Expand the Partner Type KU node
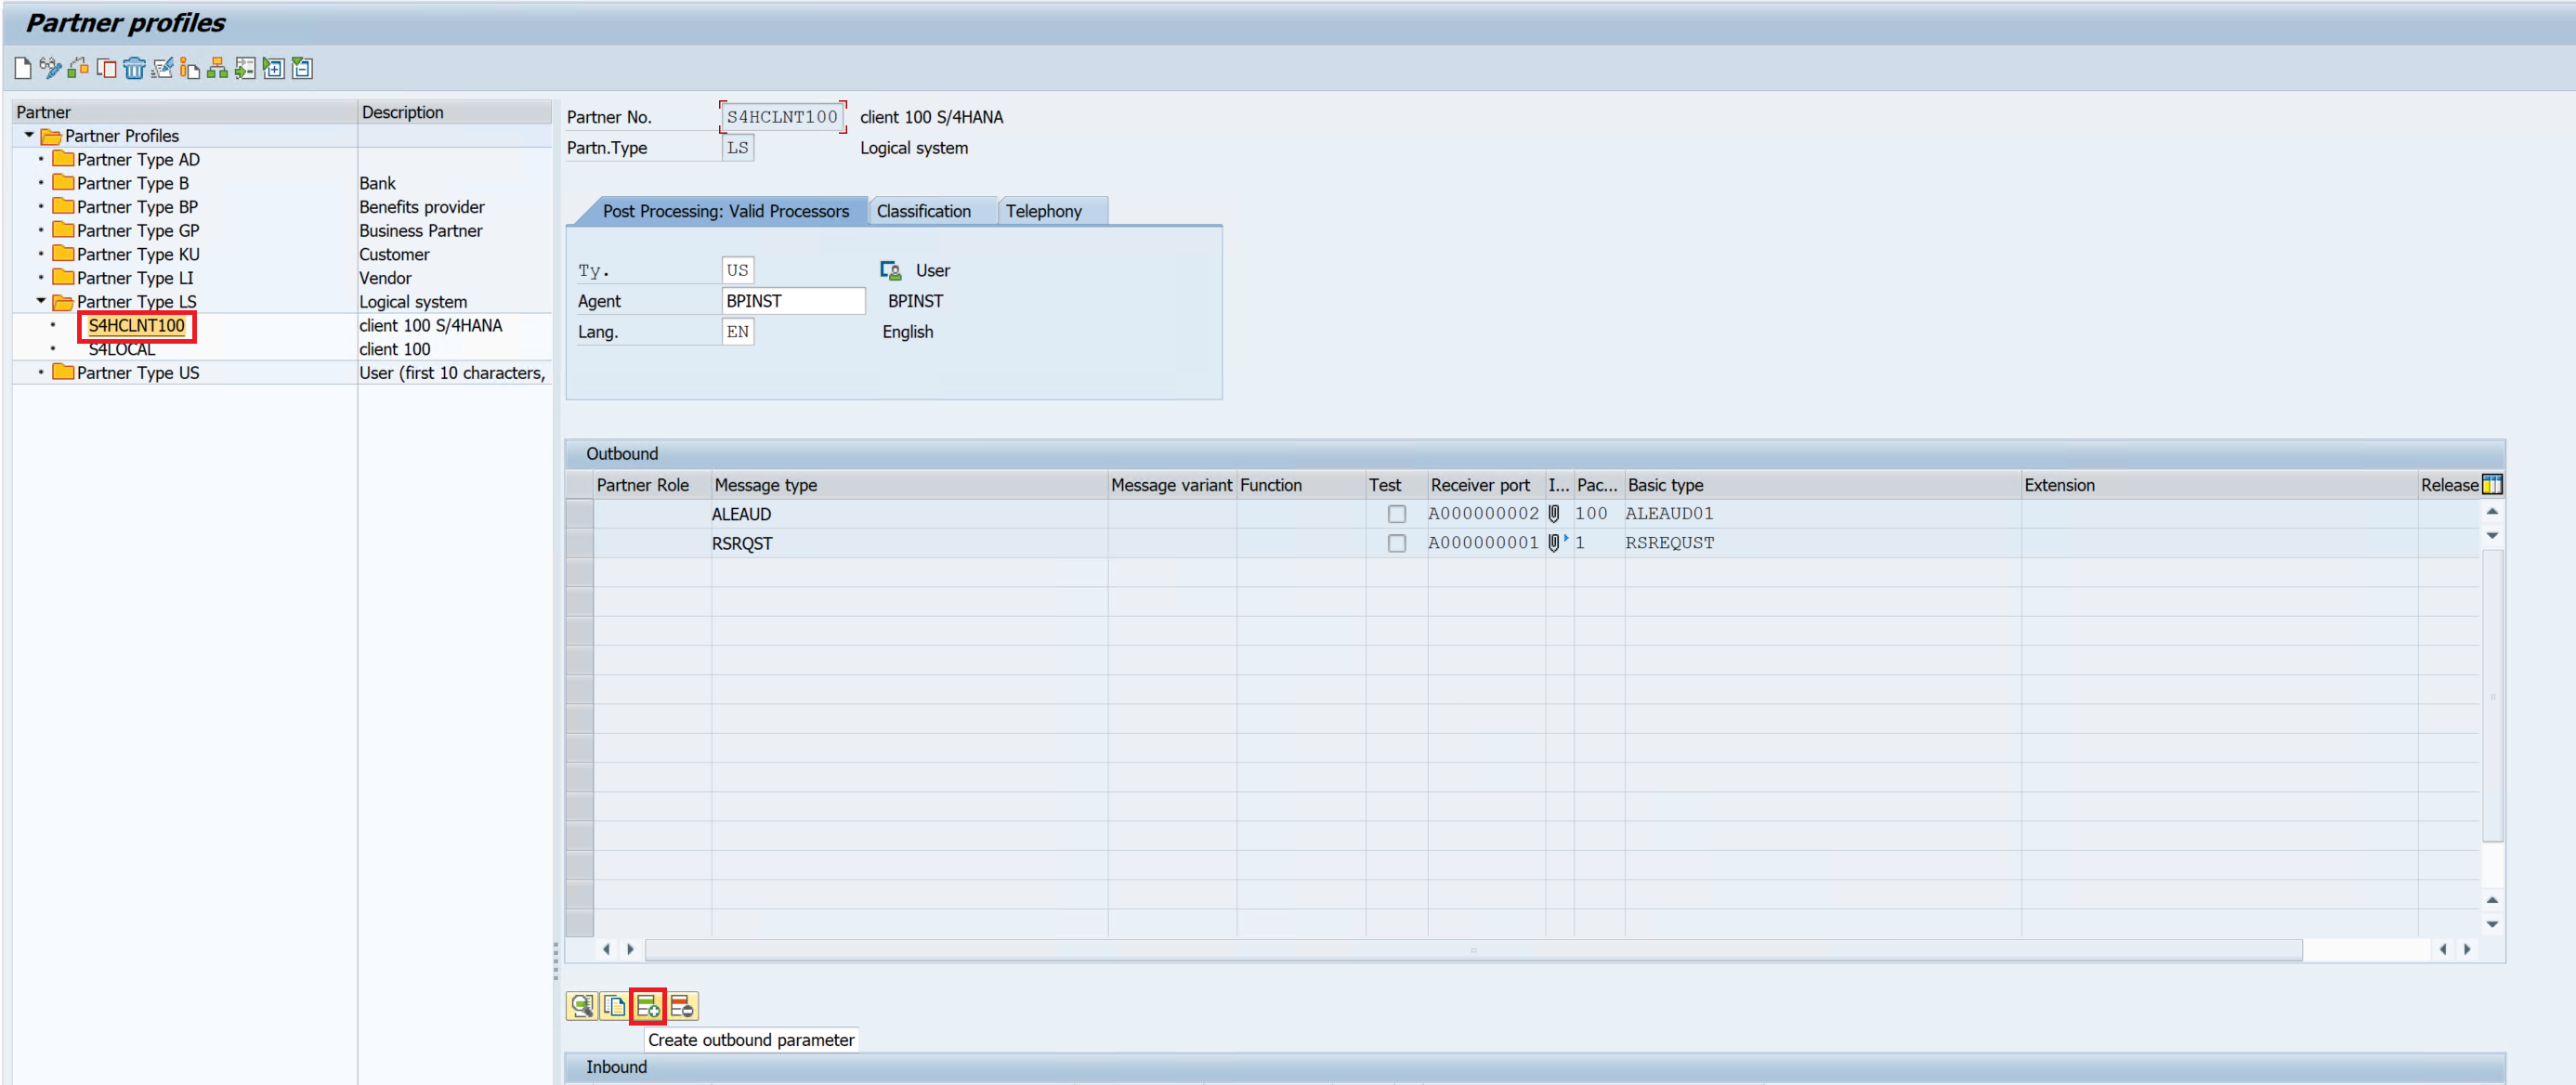 point(41,254)
